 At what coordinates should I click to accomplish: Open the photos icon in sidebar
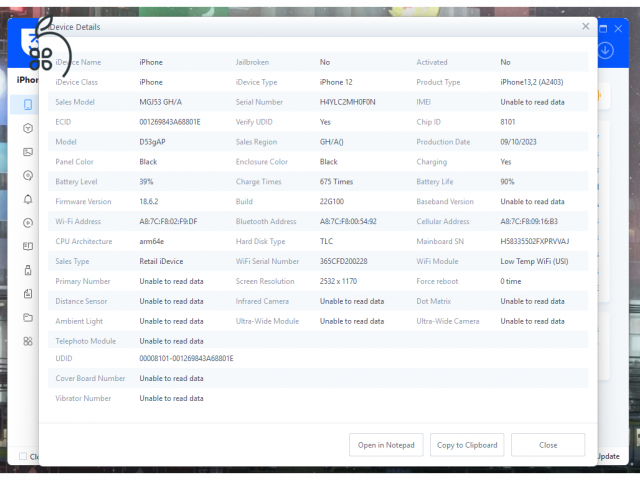tap(28, 152)
